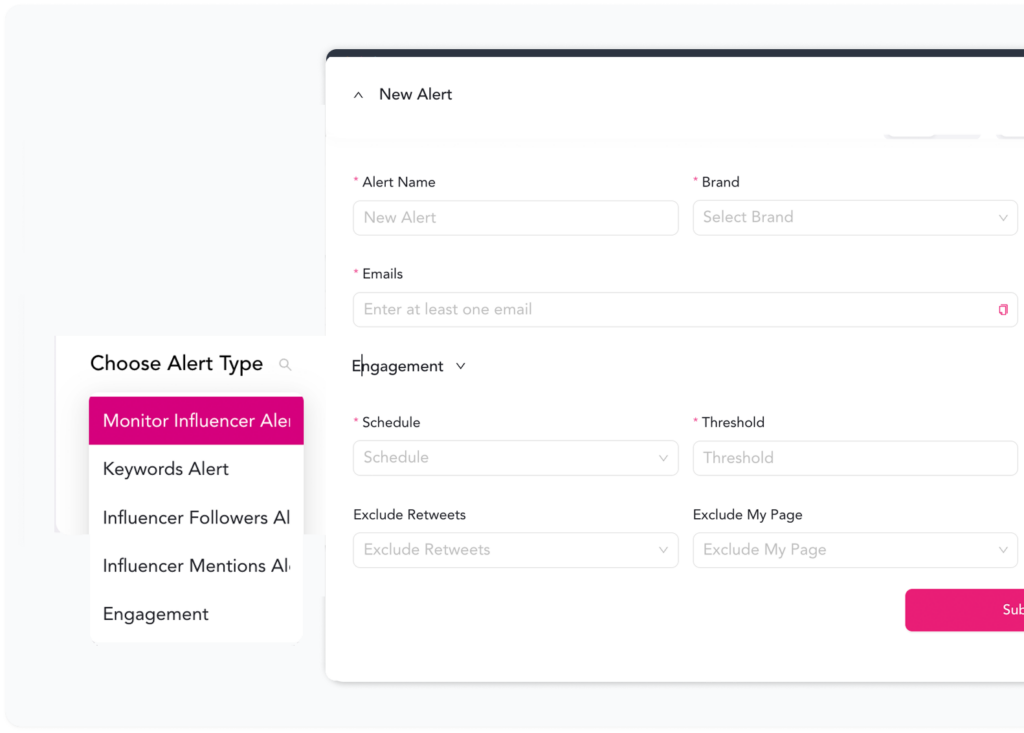Expand the Engagement section chevron

tap(460, 366)
